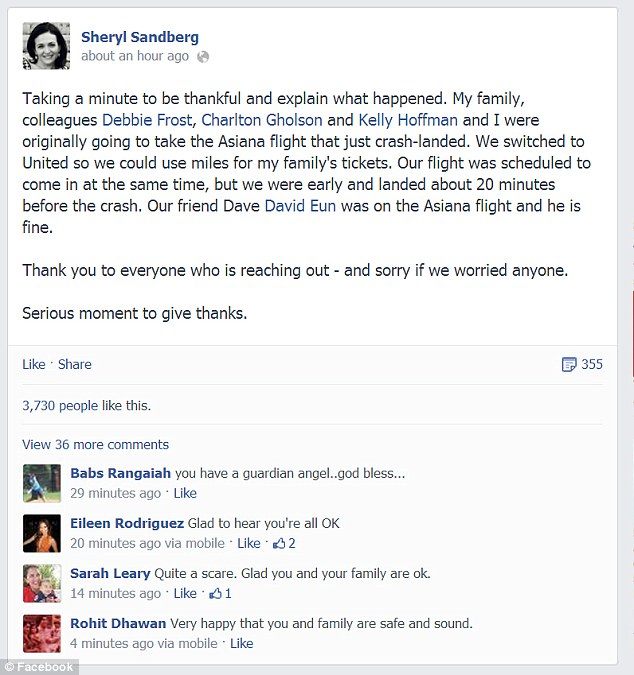The image size is (634, 675).
Task: Open Sarah Leary's avatar thumbnail
Action: coord(42,583)
